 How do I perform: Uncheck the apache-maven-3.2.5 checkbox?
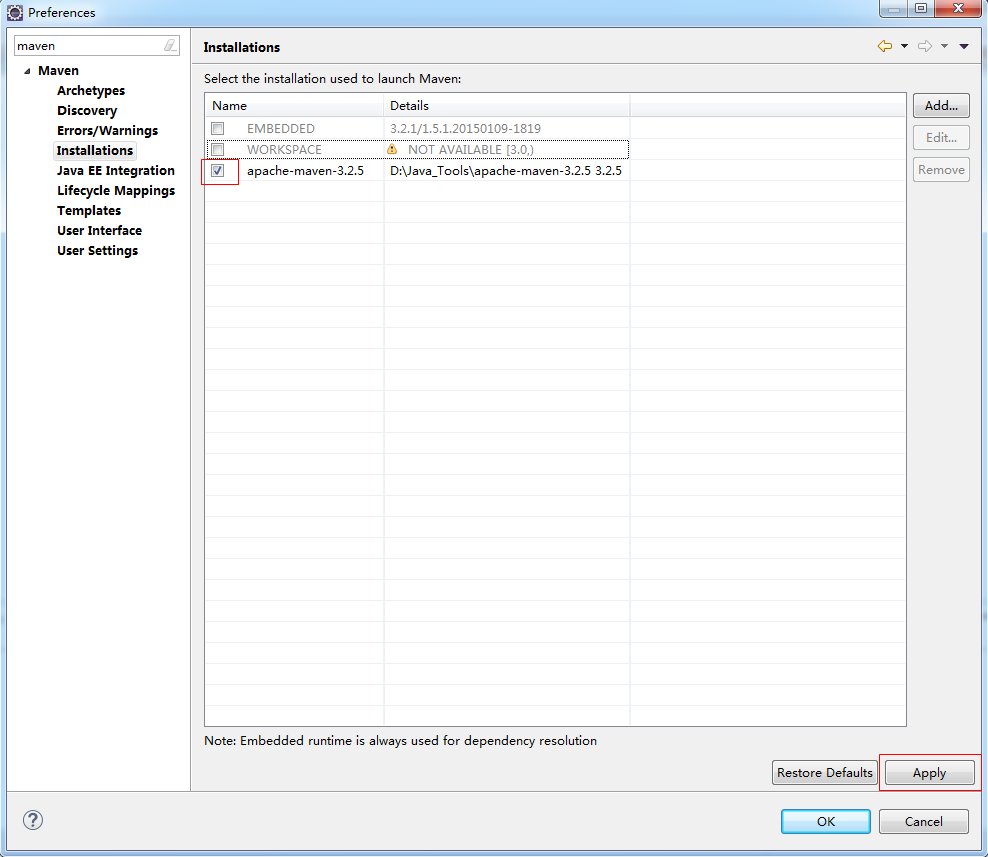pyautogui.click(x=217, y=170)
